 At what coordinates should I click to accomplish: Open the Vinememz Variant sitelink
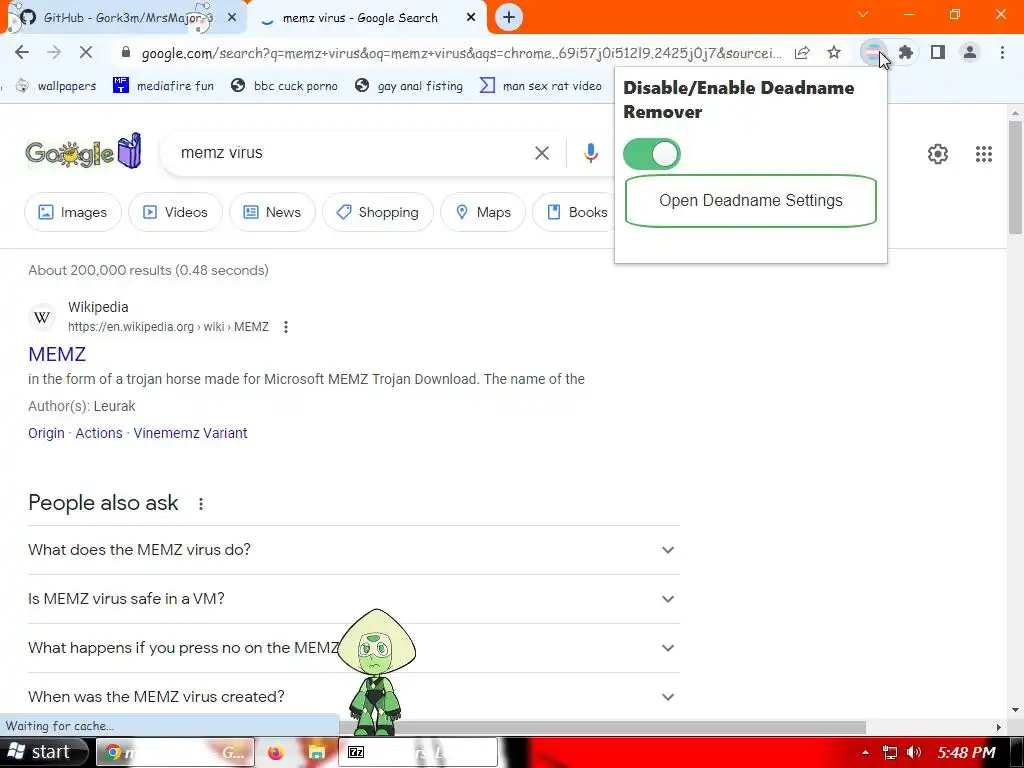(x=190, y=433)
